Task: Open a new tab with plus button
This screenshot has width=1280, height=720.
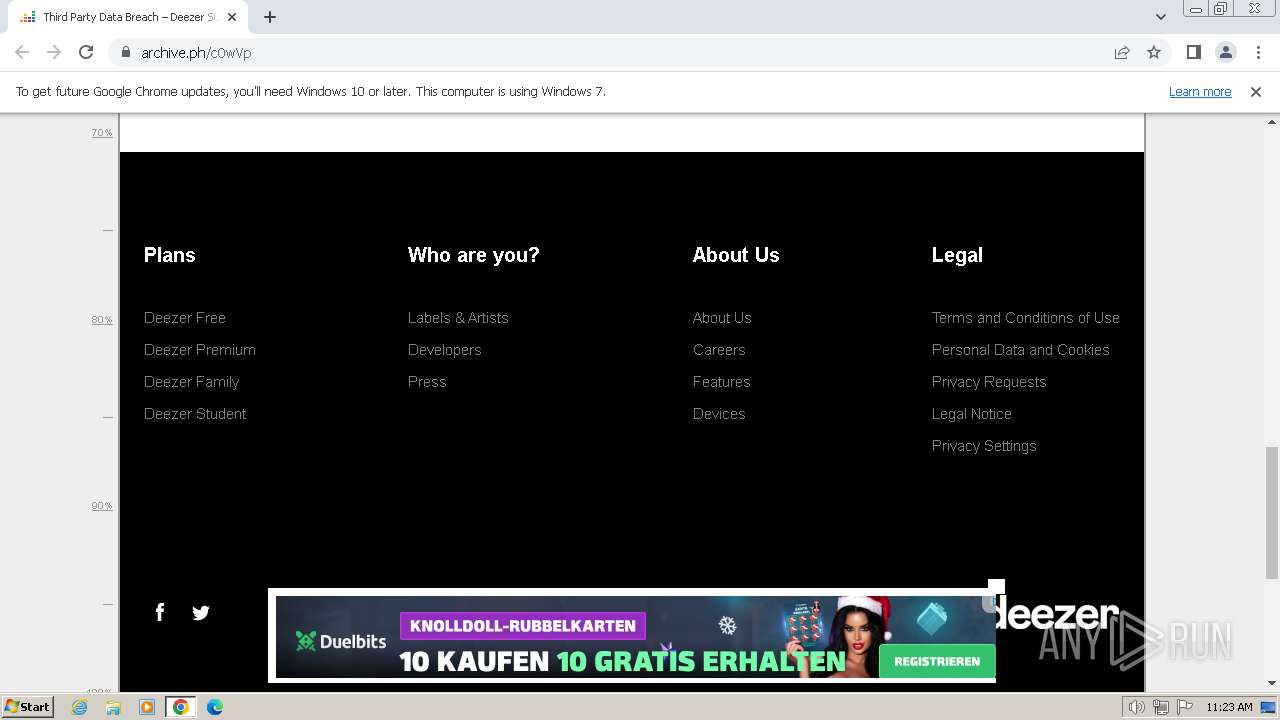Action: coord(270,17)
